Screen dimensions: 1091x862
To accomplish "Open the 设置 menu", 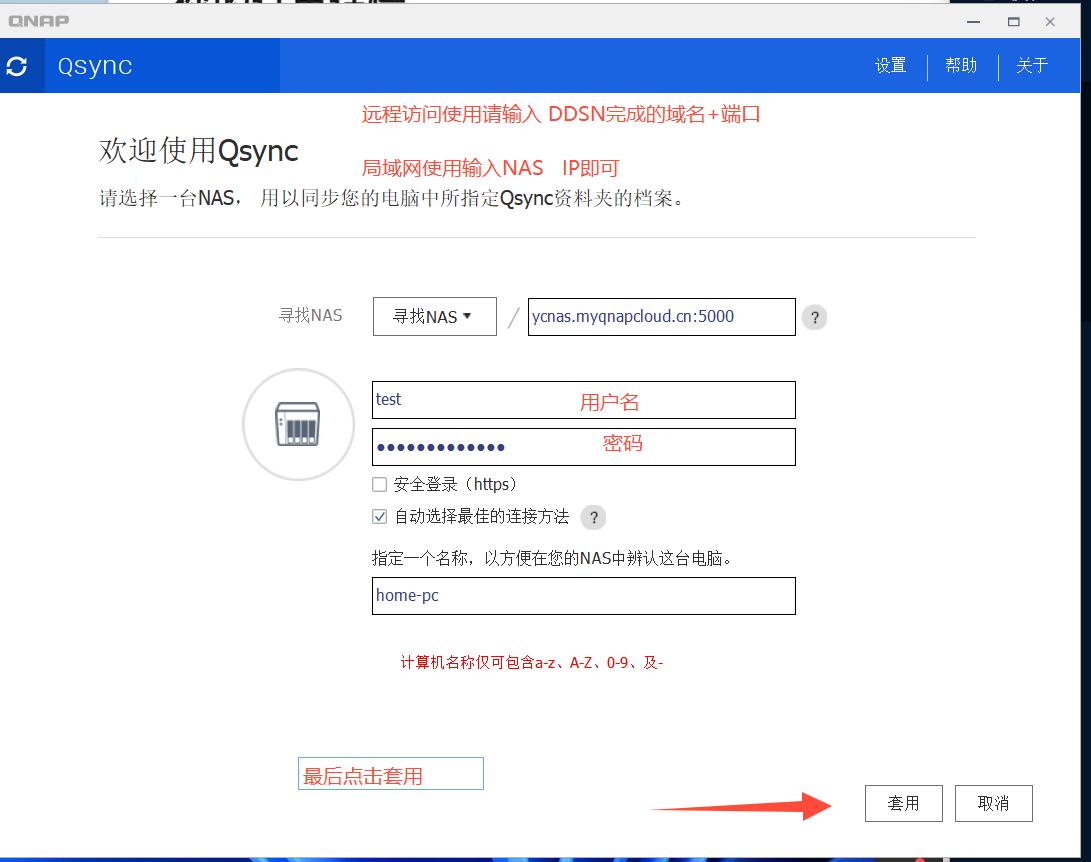I will [x=889, y=65].
